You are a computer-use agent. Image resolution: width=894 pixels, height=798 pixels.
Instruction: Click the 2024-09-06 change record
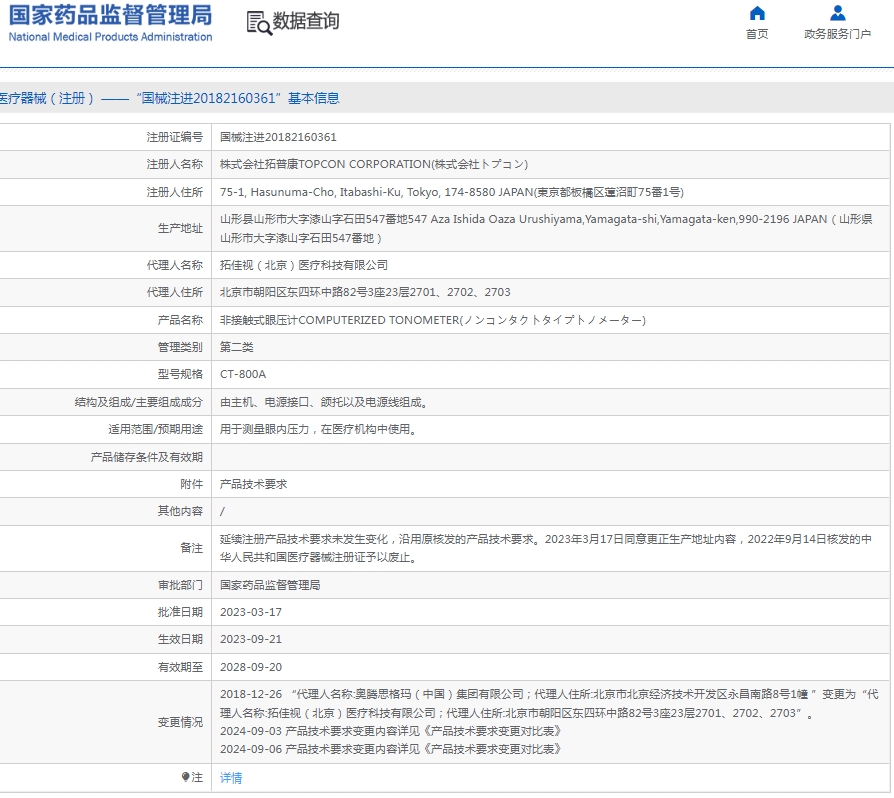(391, 749)
